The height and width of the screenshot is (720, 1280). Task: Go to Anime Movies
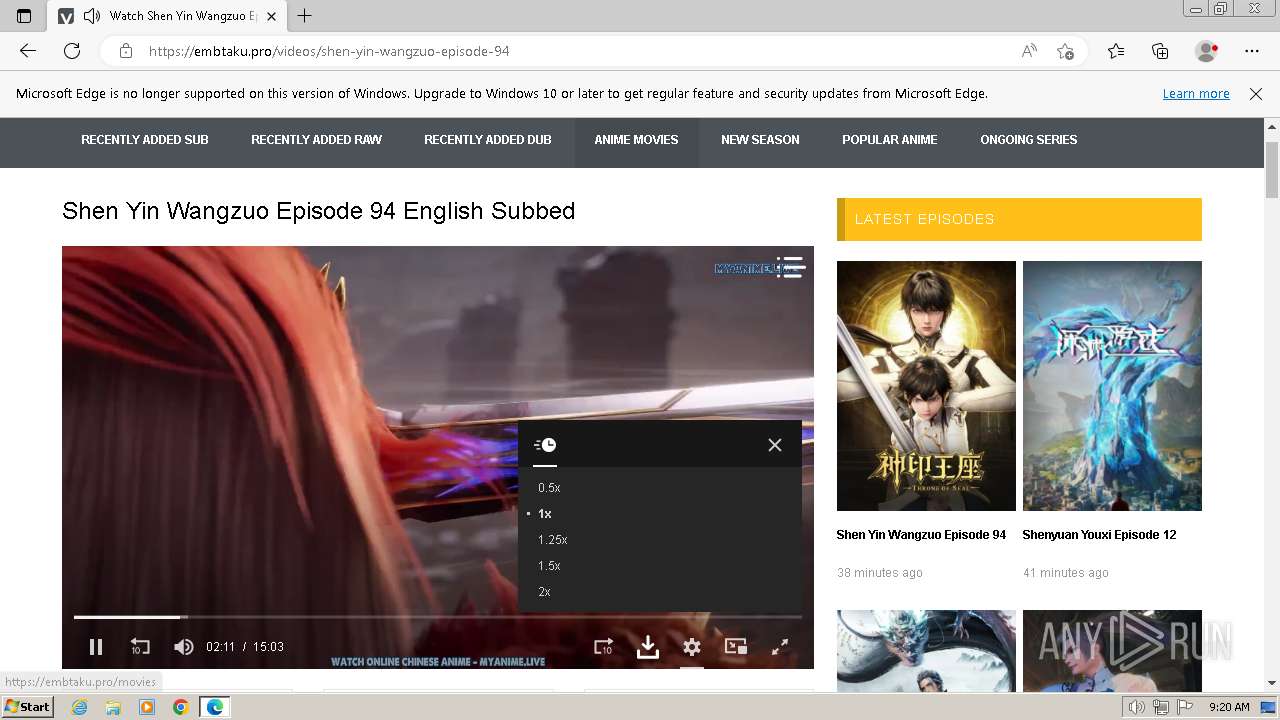[636, 140]
